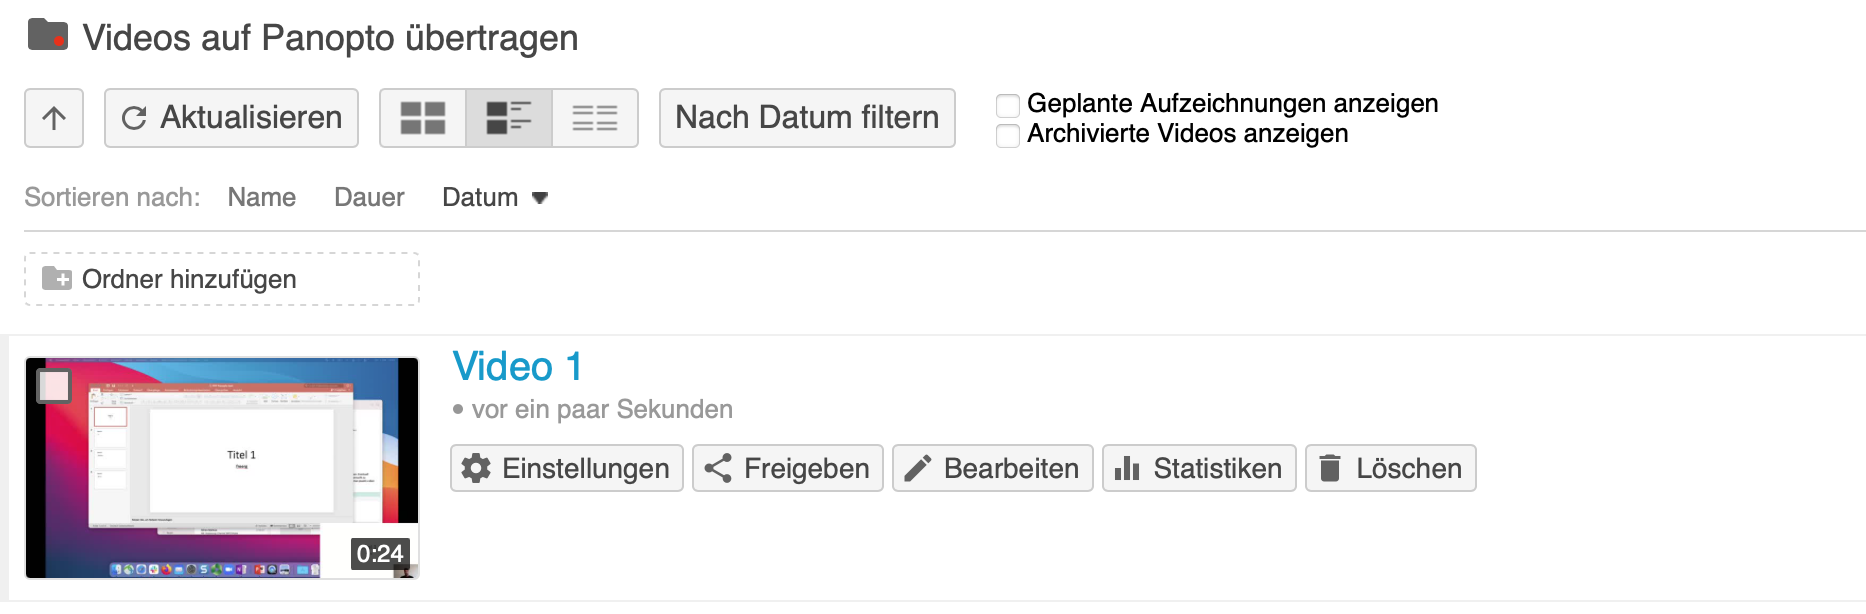Viewport: 1866px width, 614px height.
Task: Sort the list by Dauer
Action: pyautogui.click(x=369, y=198)
